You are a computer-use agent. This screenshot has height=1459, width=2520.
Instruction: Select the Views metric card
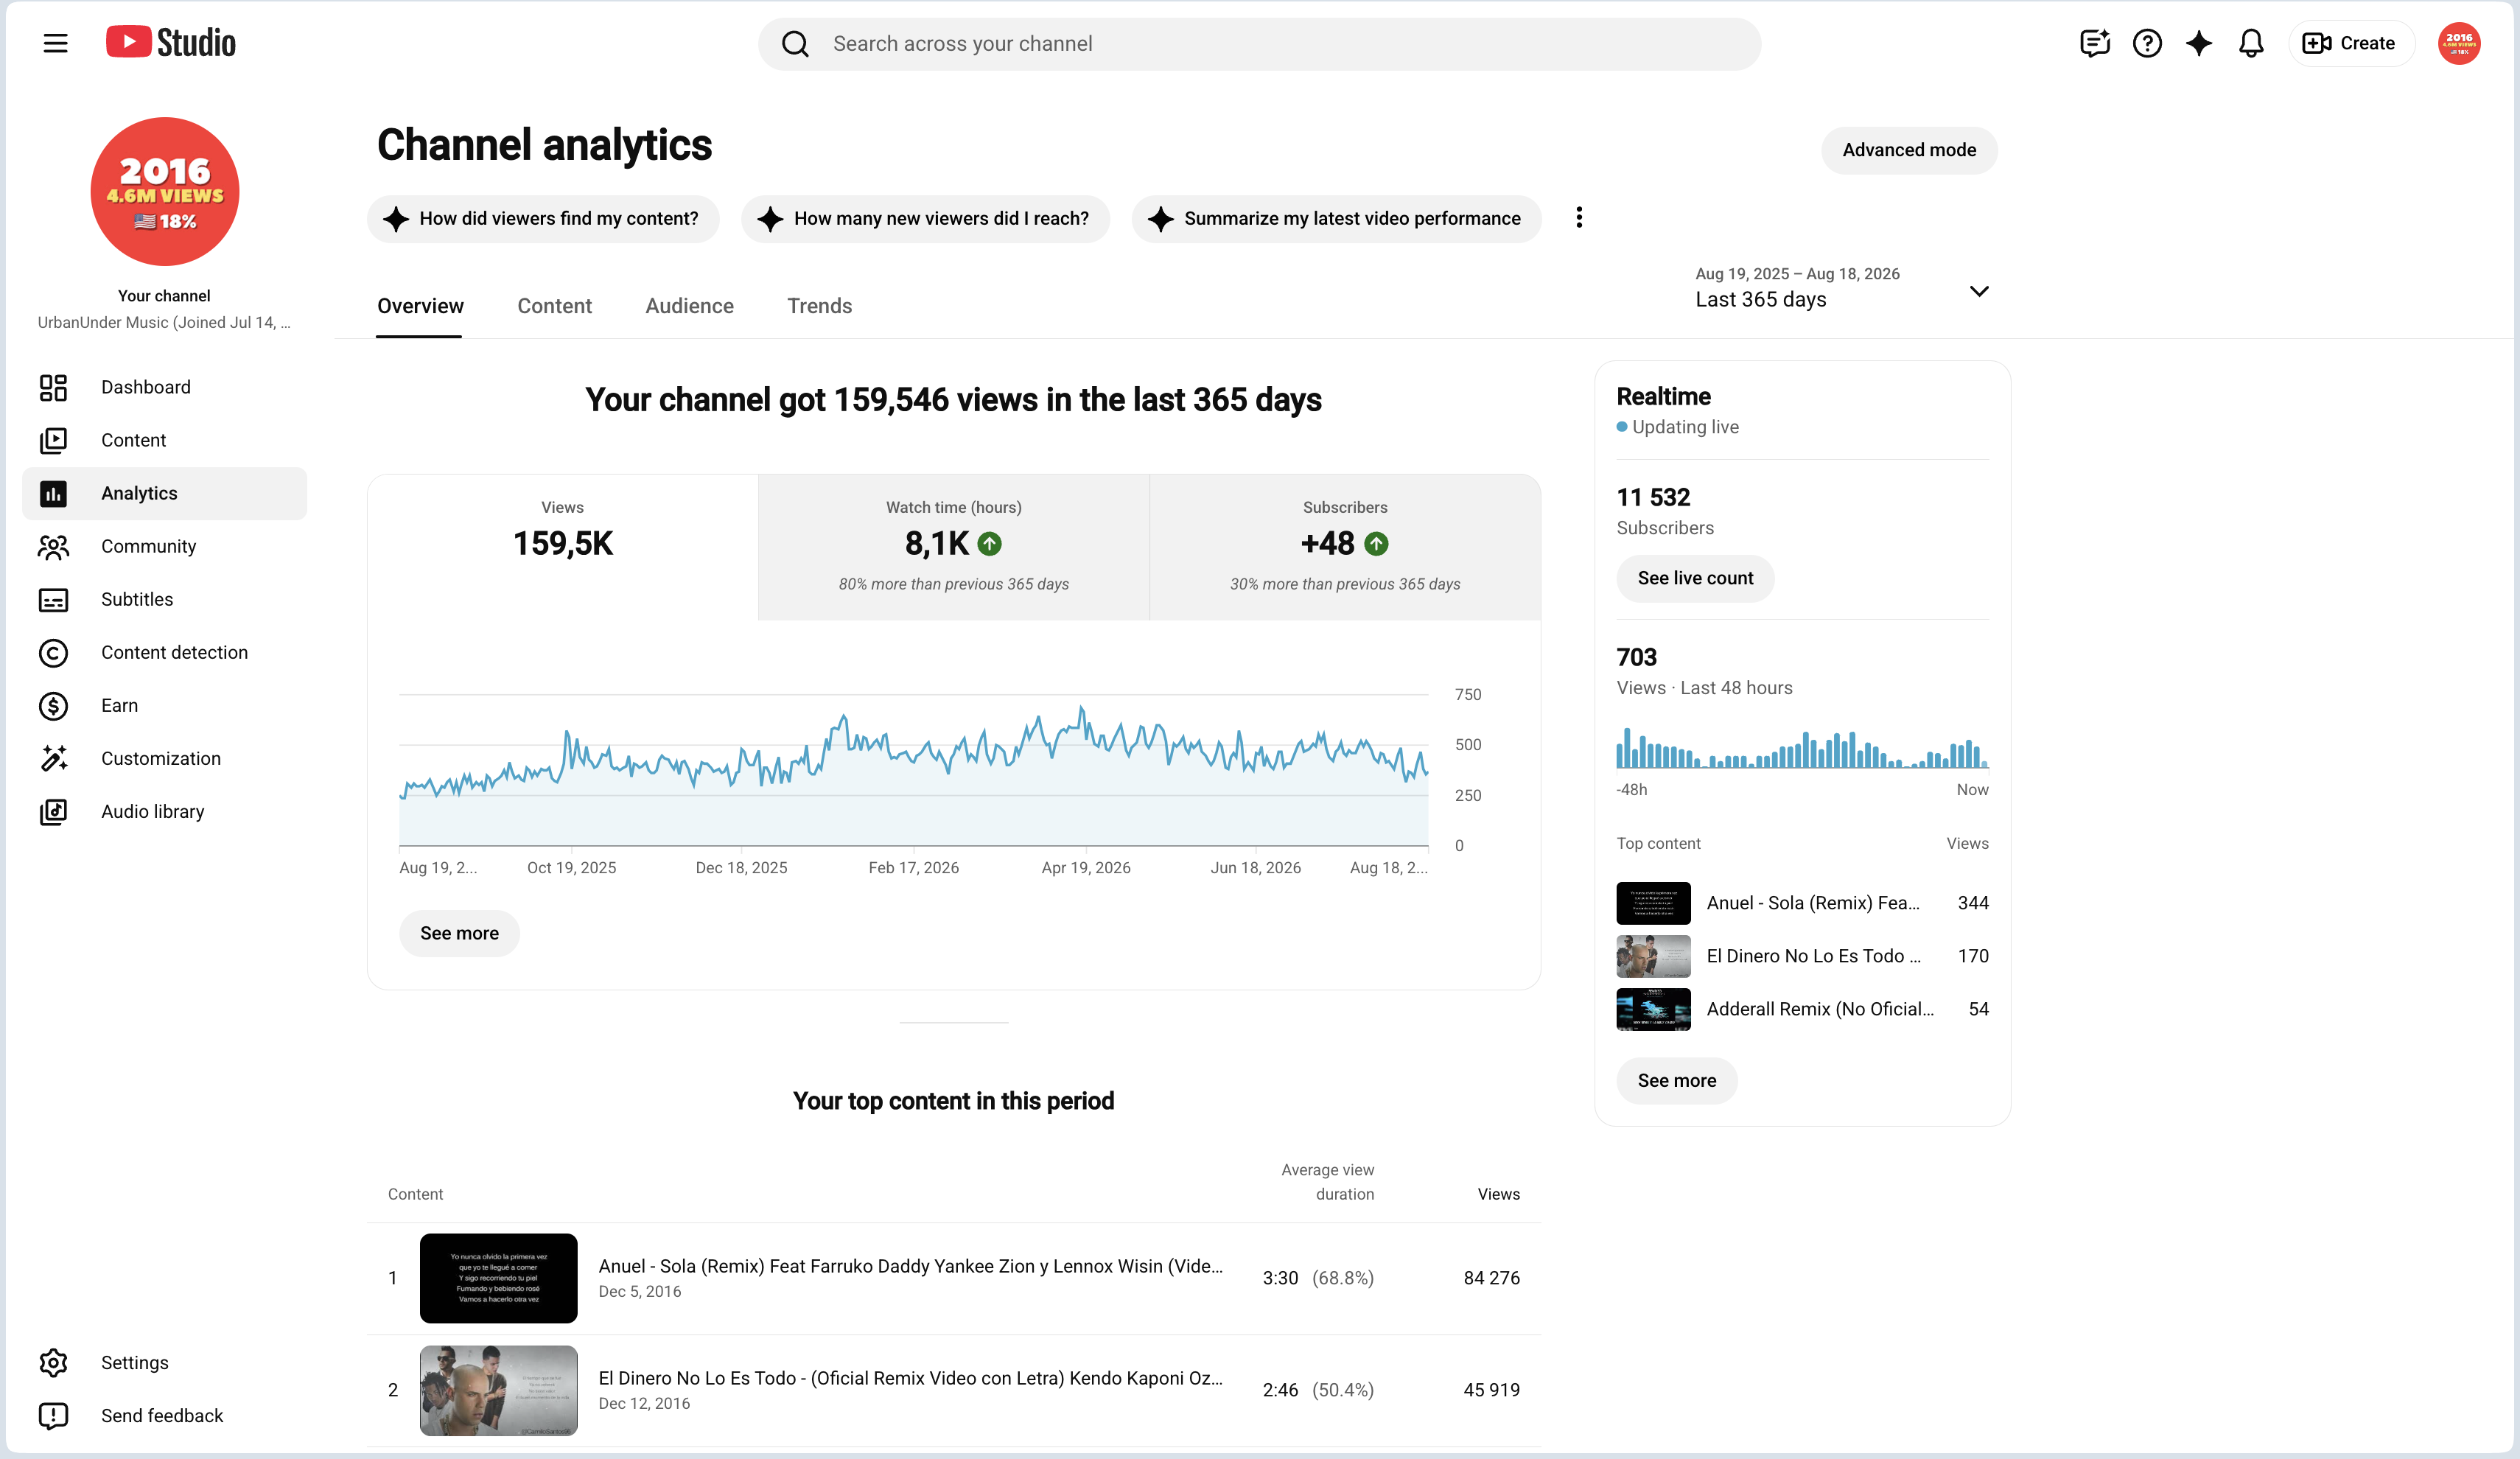click(563, 547)
